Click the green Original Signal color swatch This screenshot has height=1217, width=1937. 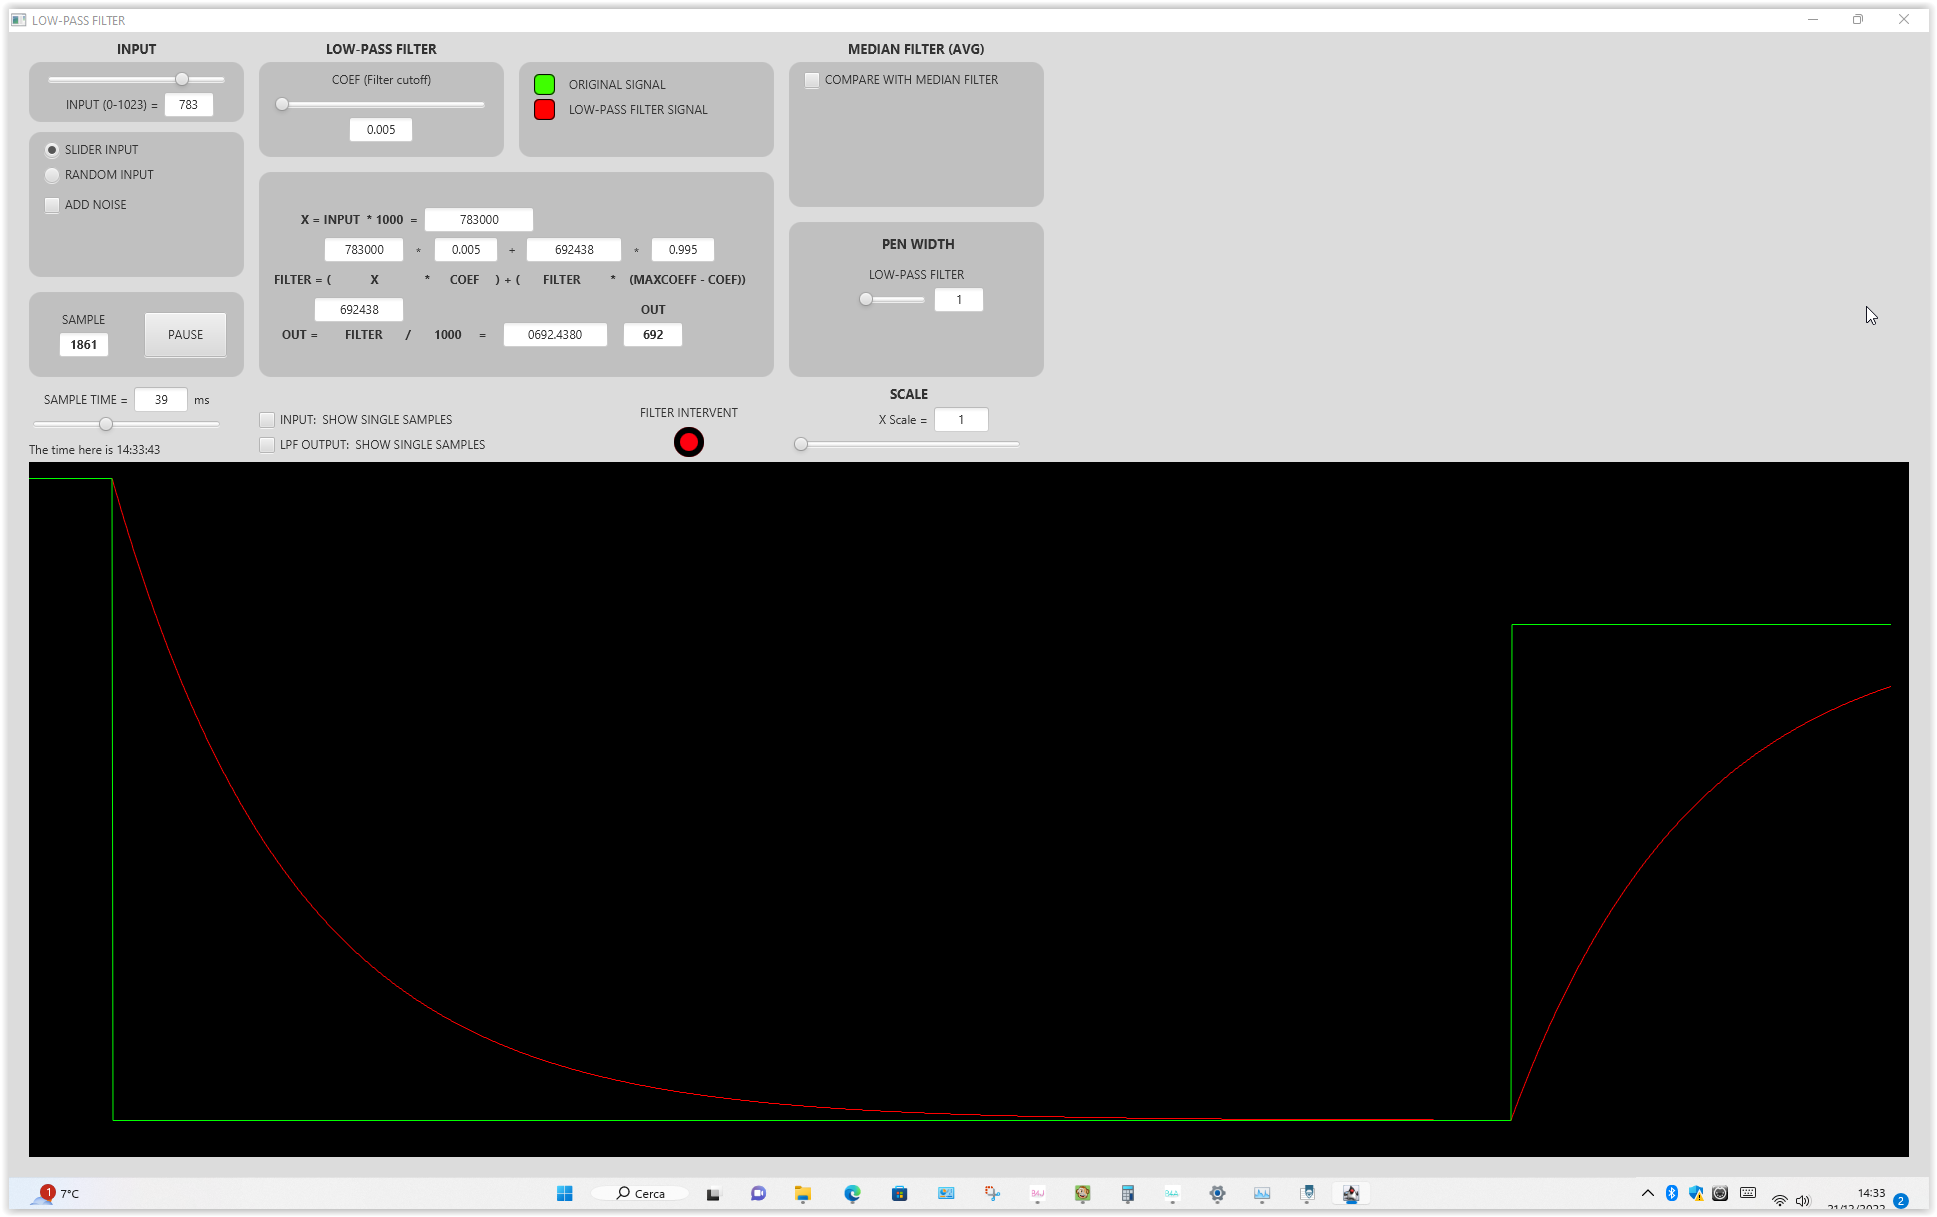point(544,84)
